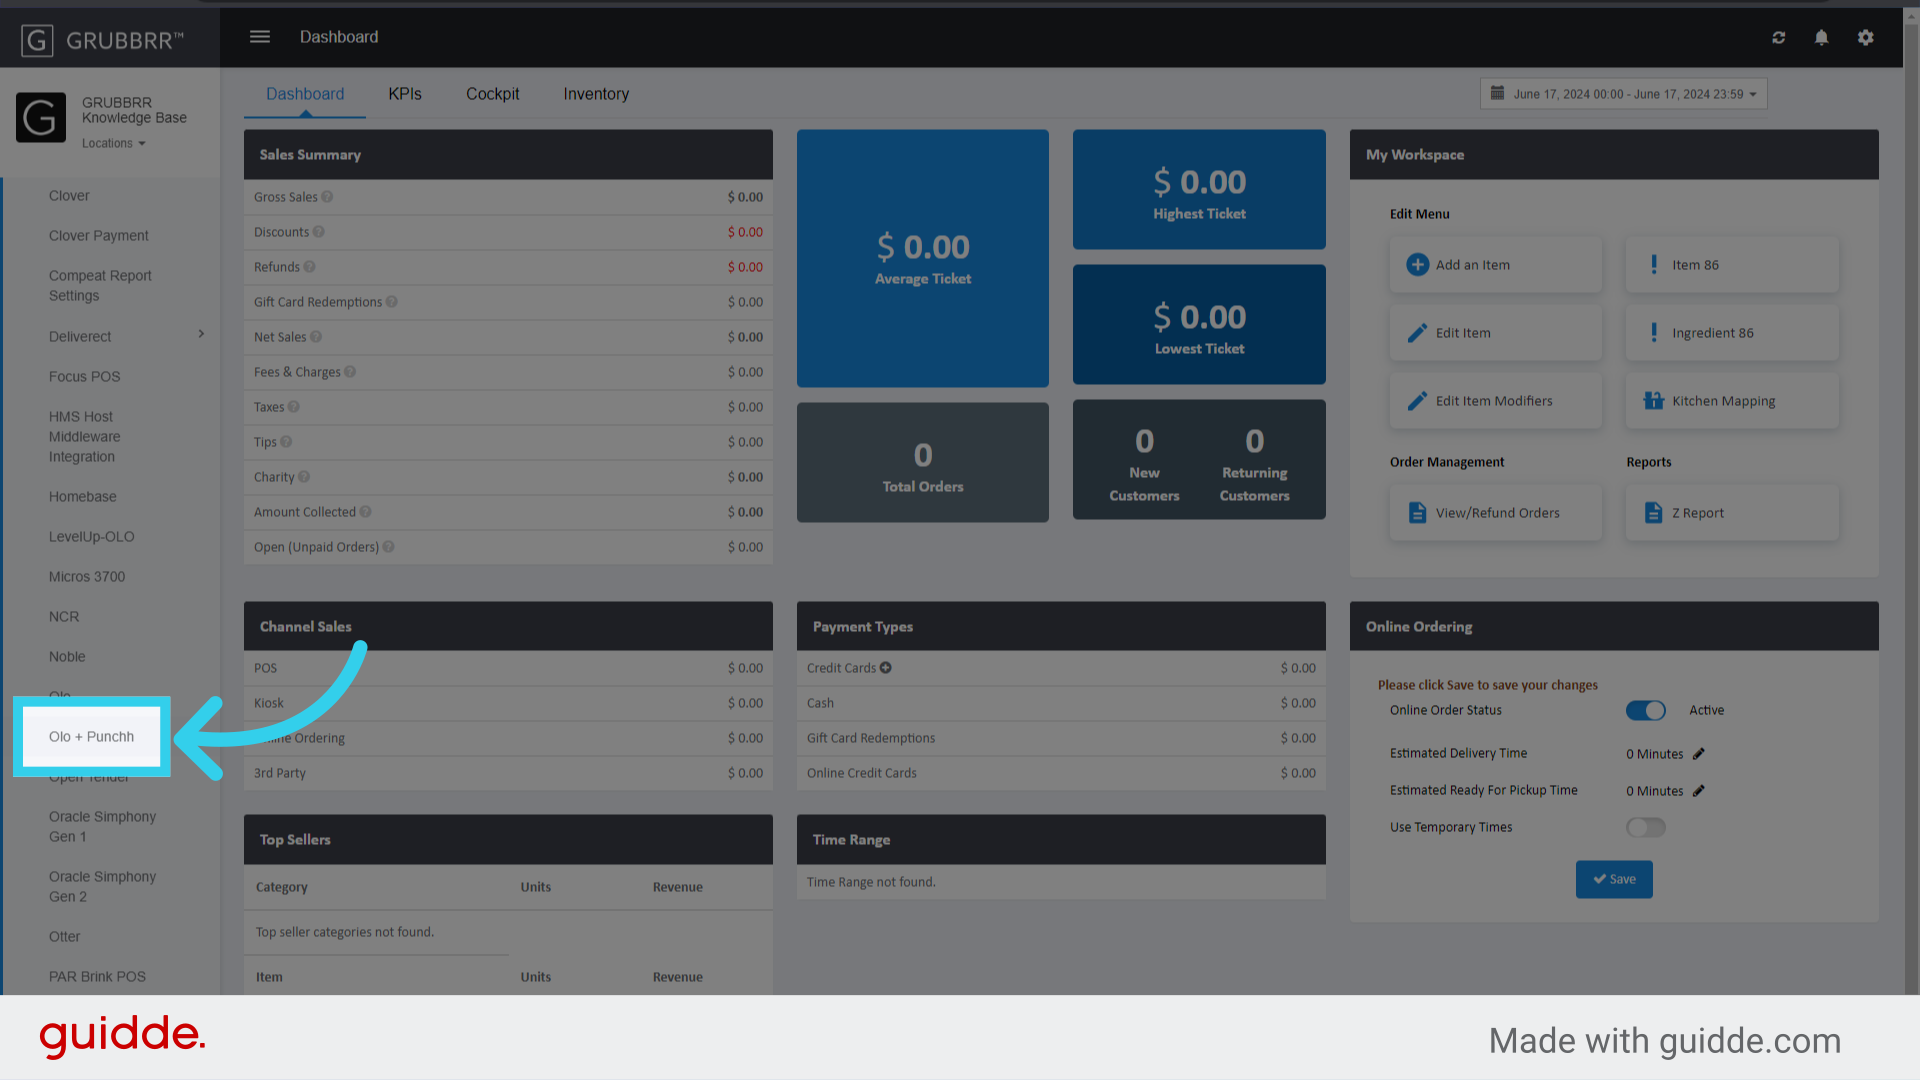This screenshot has height=1080, width=1920.
Task: Enable Use Temporary Times switch
Action: click(x=1645, y=827)
